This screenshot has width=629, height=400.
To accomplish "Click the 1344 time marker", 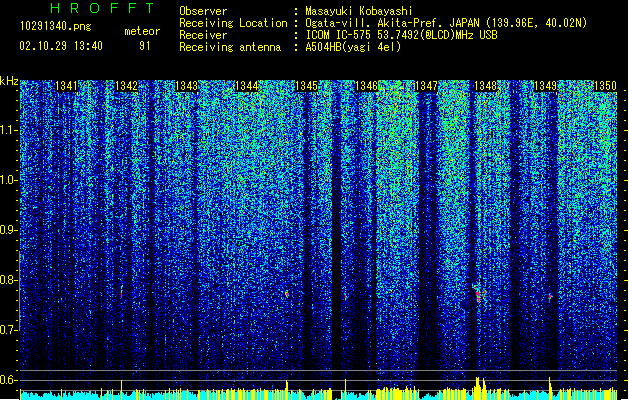I will 246,86.
